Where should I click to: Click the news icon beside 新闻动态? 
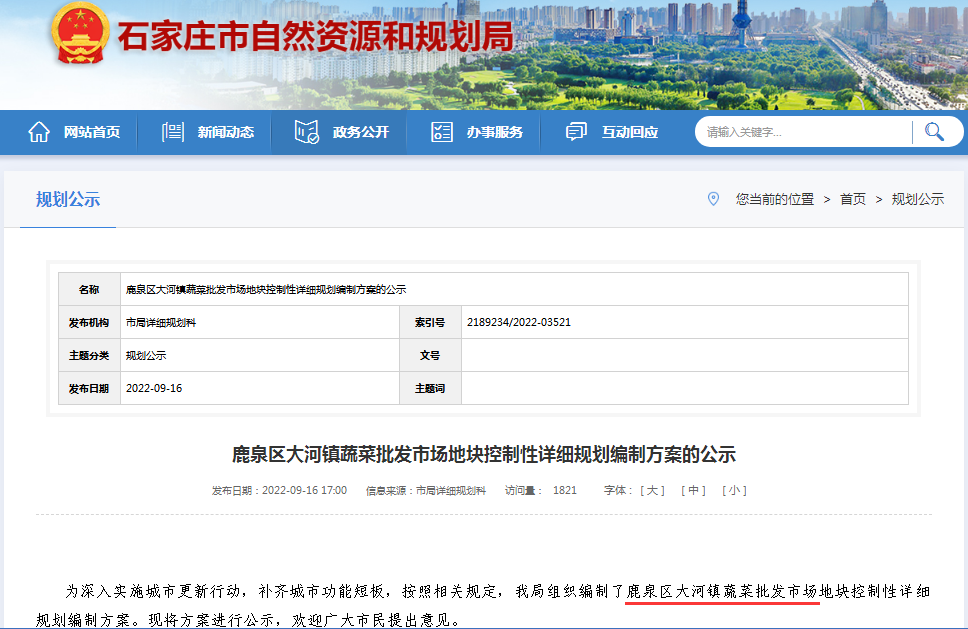[x=173, y=132]
